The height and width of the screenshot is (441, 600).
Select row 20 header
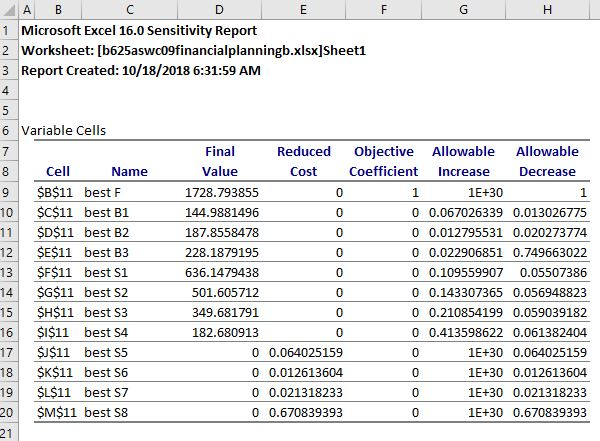pos(9,412)
